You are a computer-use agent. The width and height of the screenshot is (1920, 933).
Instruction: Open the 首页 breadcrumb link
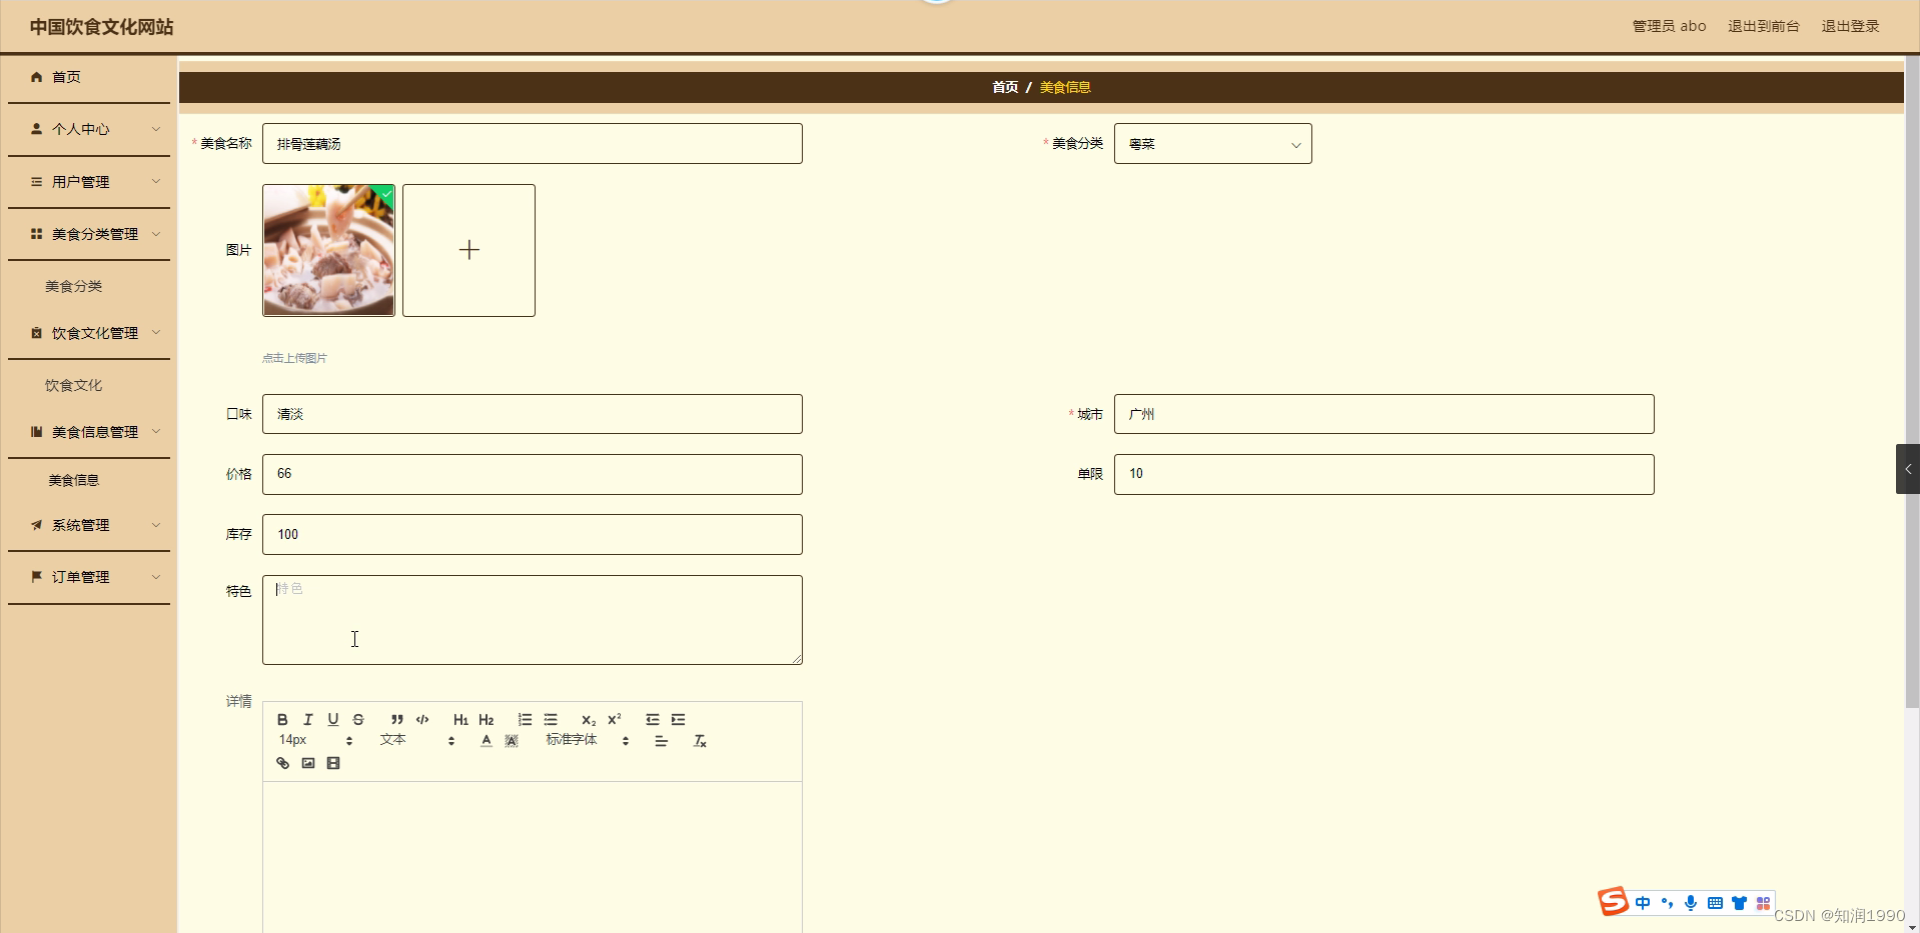click(x=1004, y=87)
